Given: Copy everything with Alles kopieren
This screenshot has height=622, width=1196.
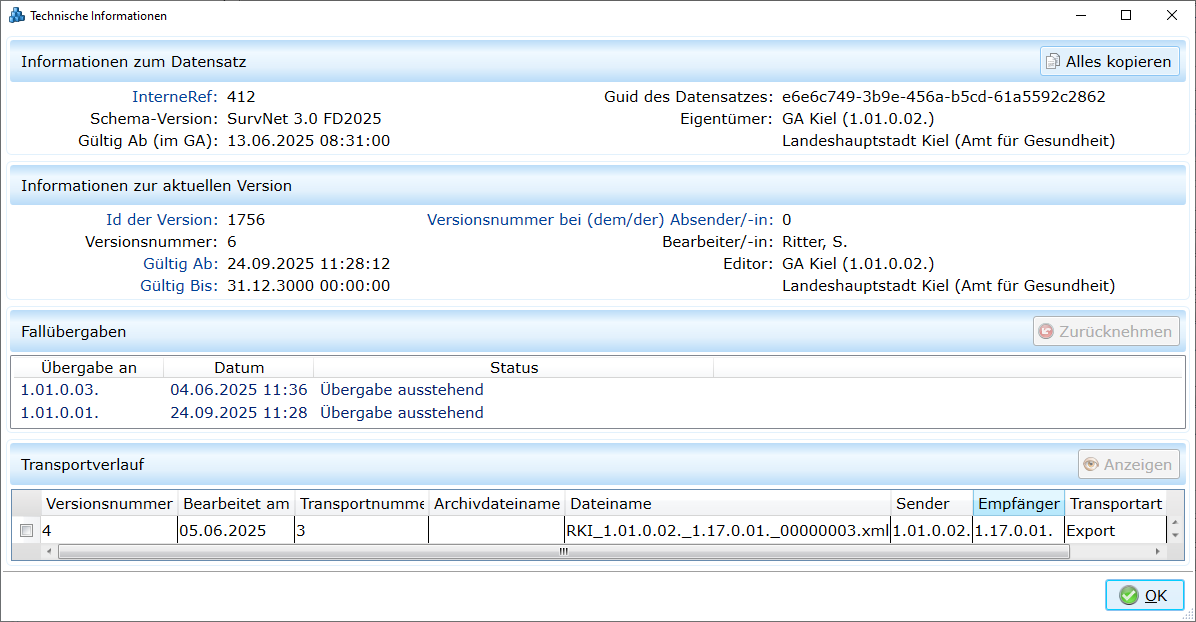Looking at the screenshot, I should [x=1109, y=62].
